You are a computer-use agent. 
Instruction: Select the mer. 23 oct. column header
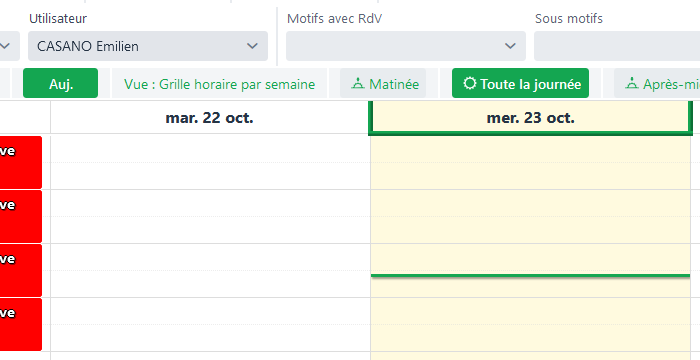(530, 117)
